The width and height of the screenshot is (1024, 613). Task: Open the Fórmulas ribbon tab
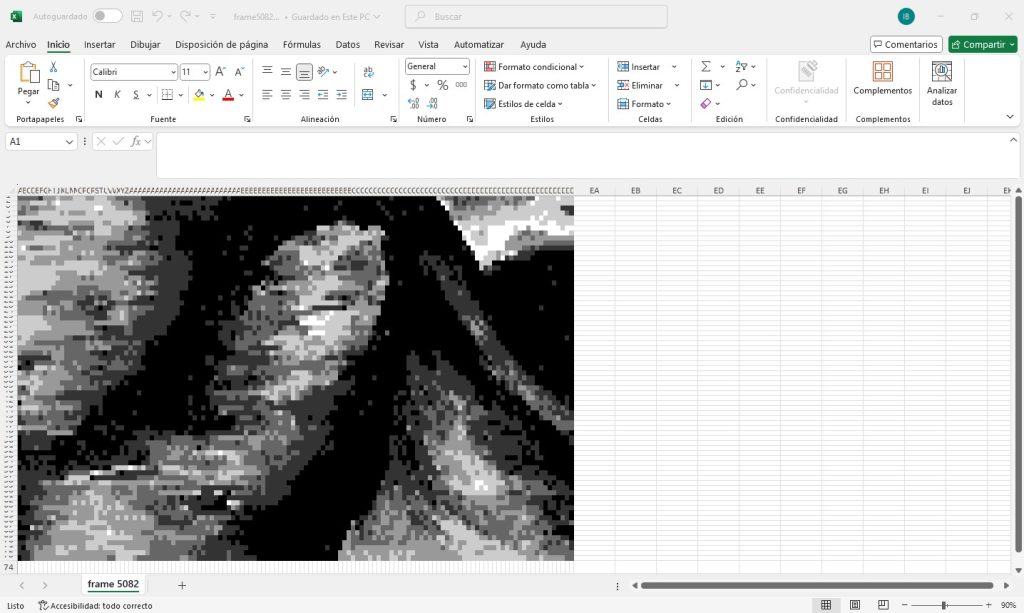[301, 45]
